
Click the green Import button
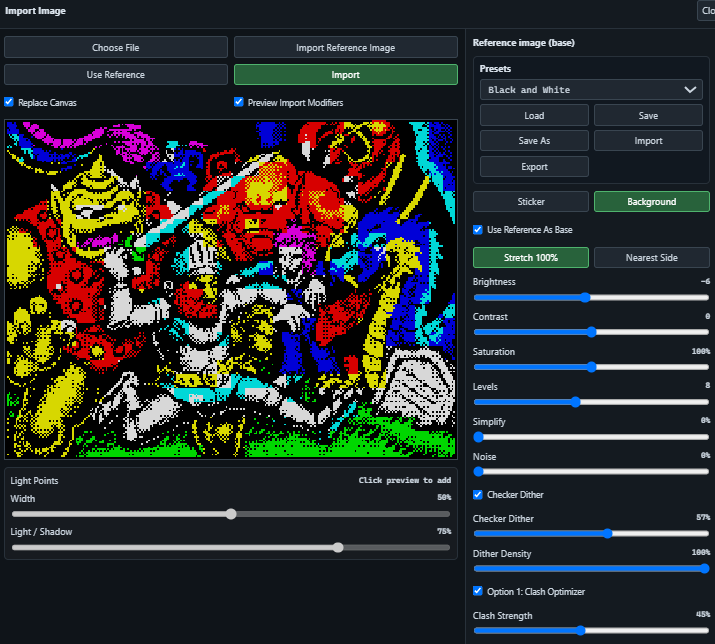346,74
